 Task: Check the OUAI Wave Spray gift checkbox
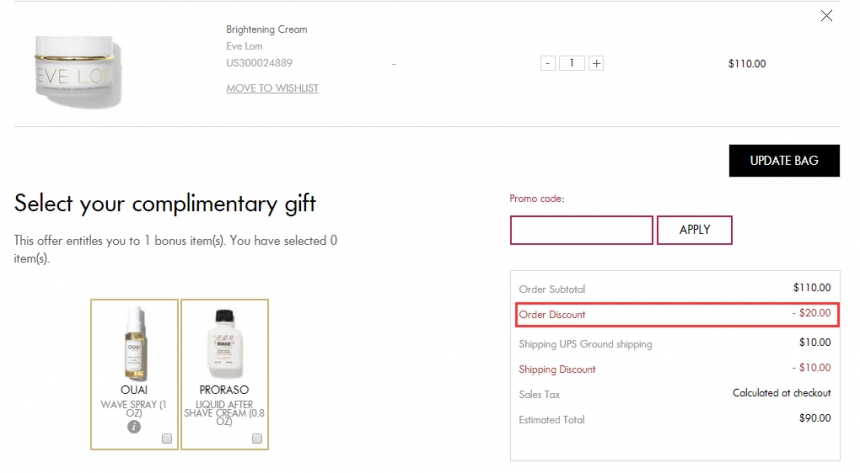click(166, 438)
